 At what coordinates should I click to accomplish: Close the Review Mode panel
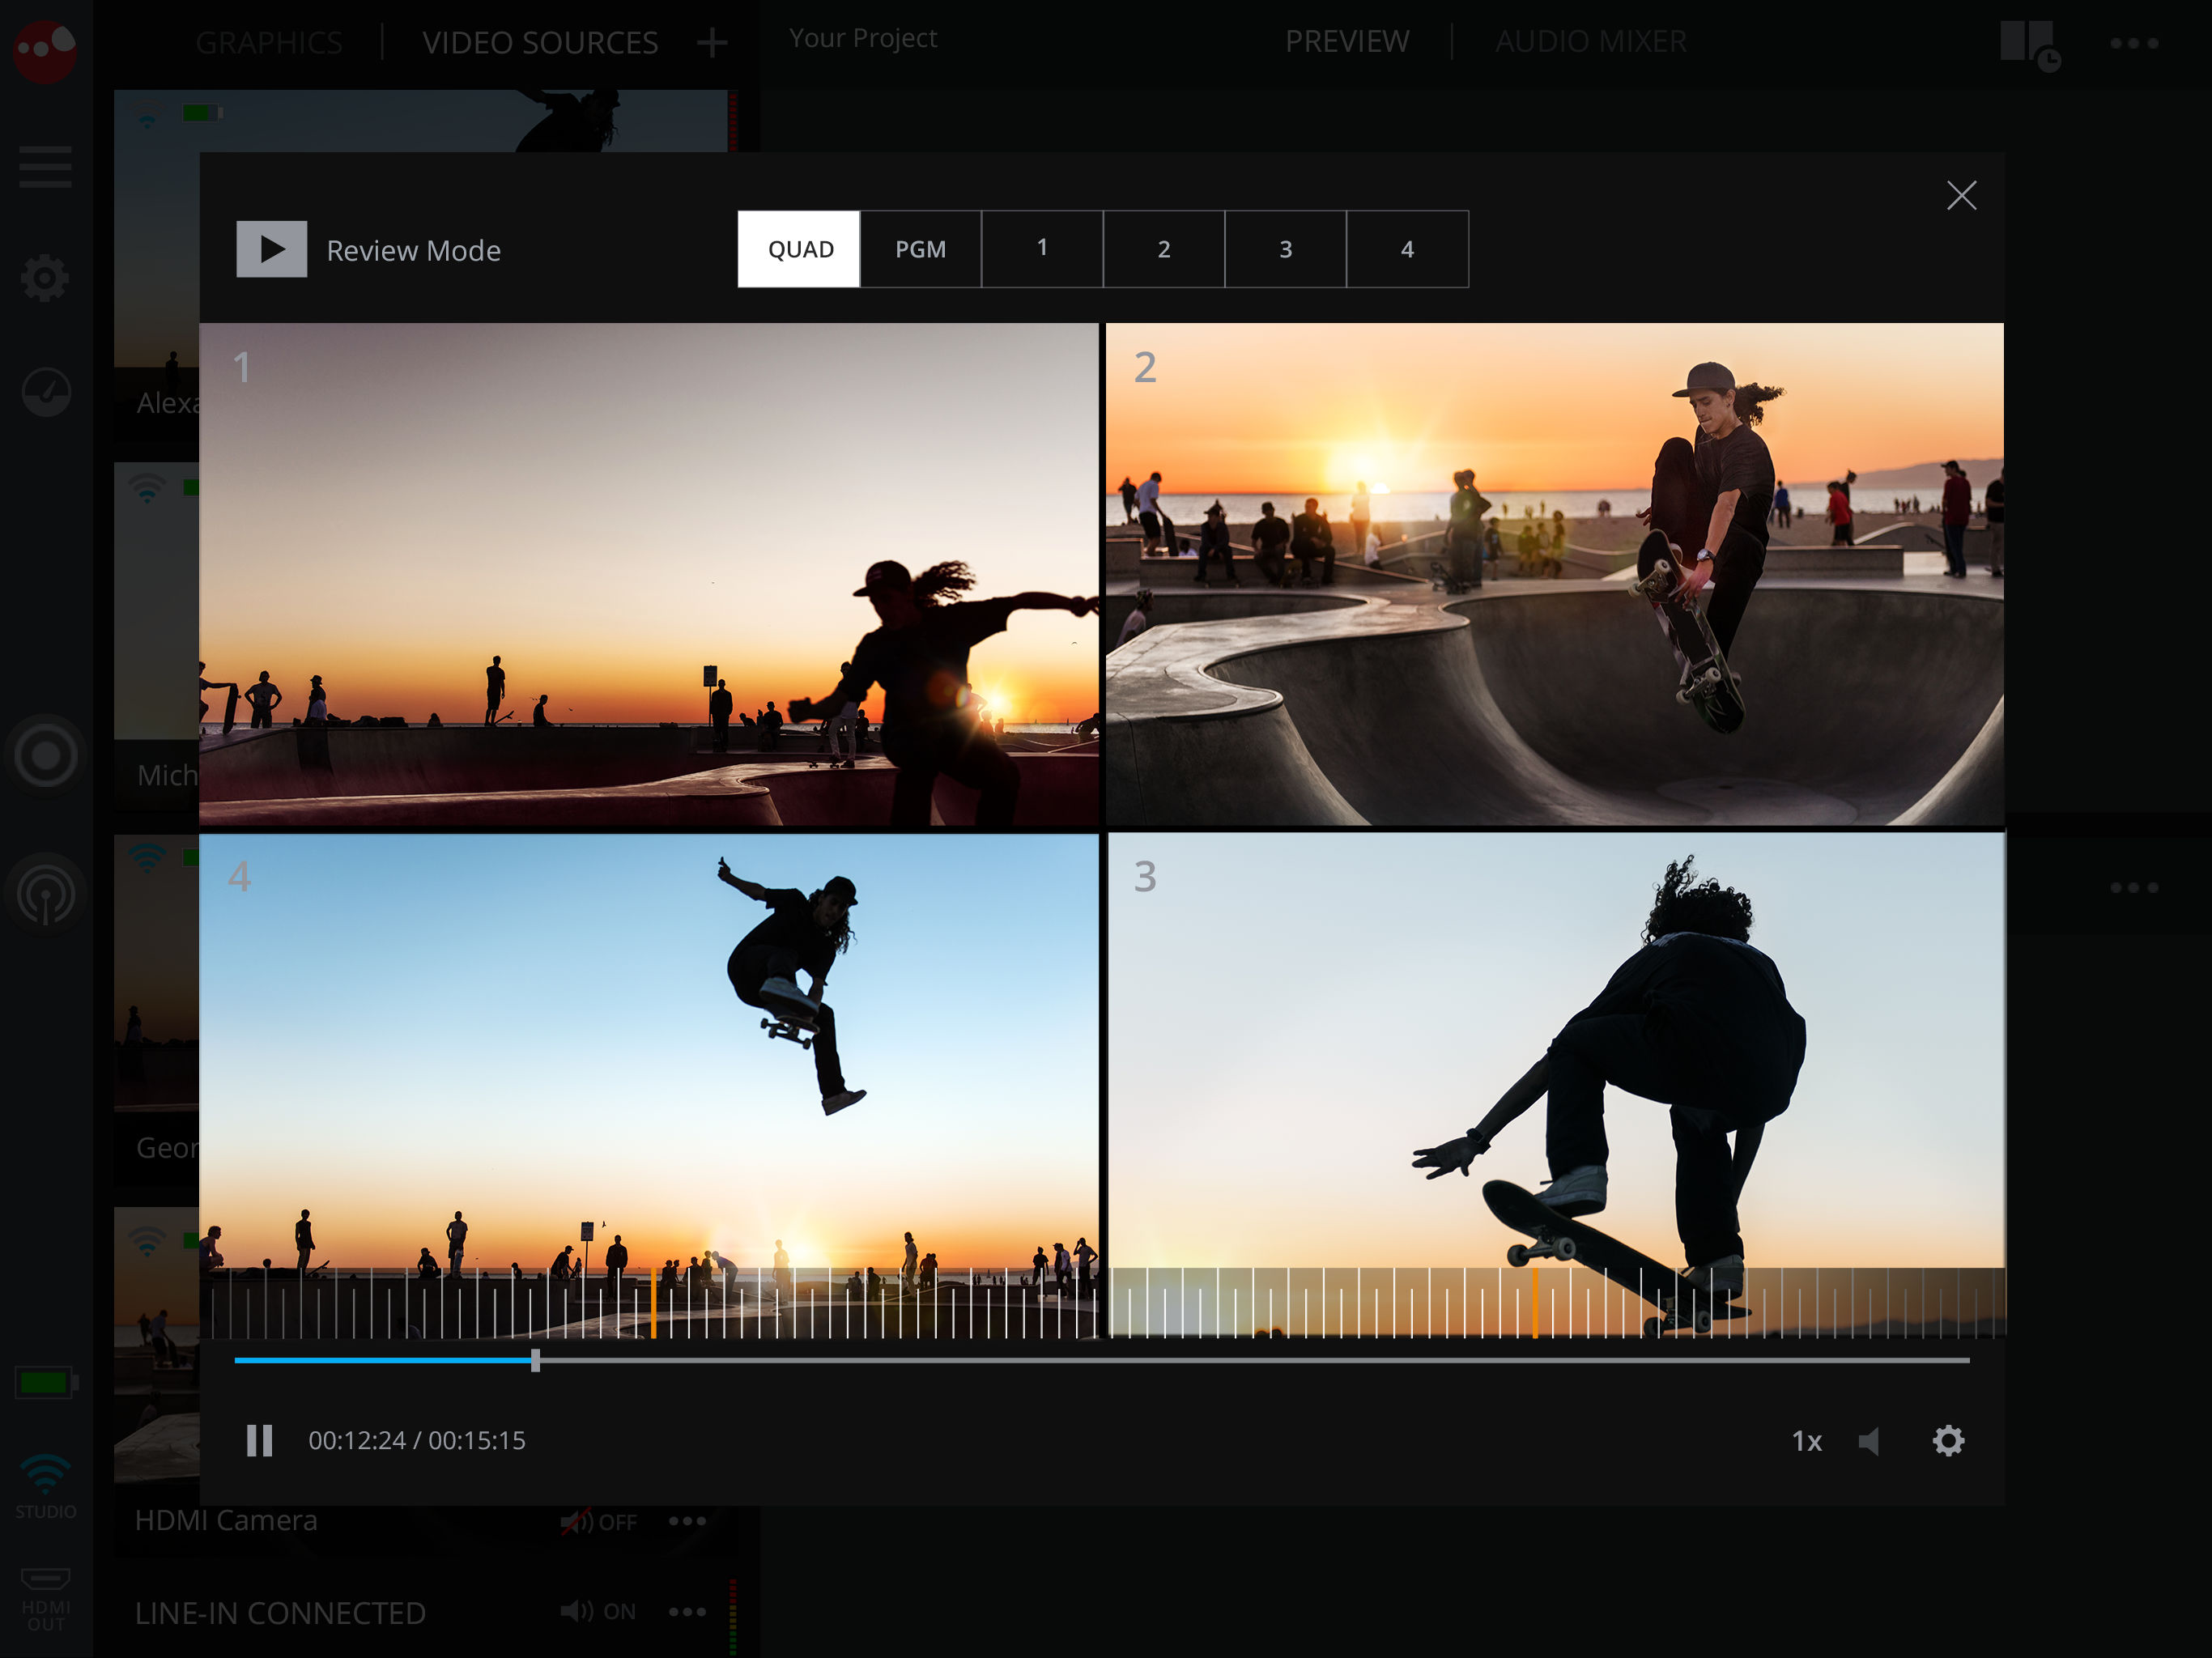tap(1961, 195)
